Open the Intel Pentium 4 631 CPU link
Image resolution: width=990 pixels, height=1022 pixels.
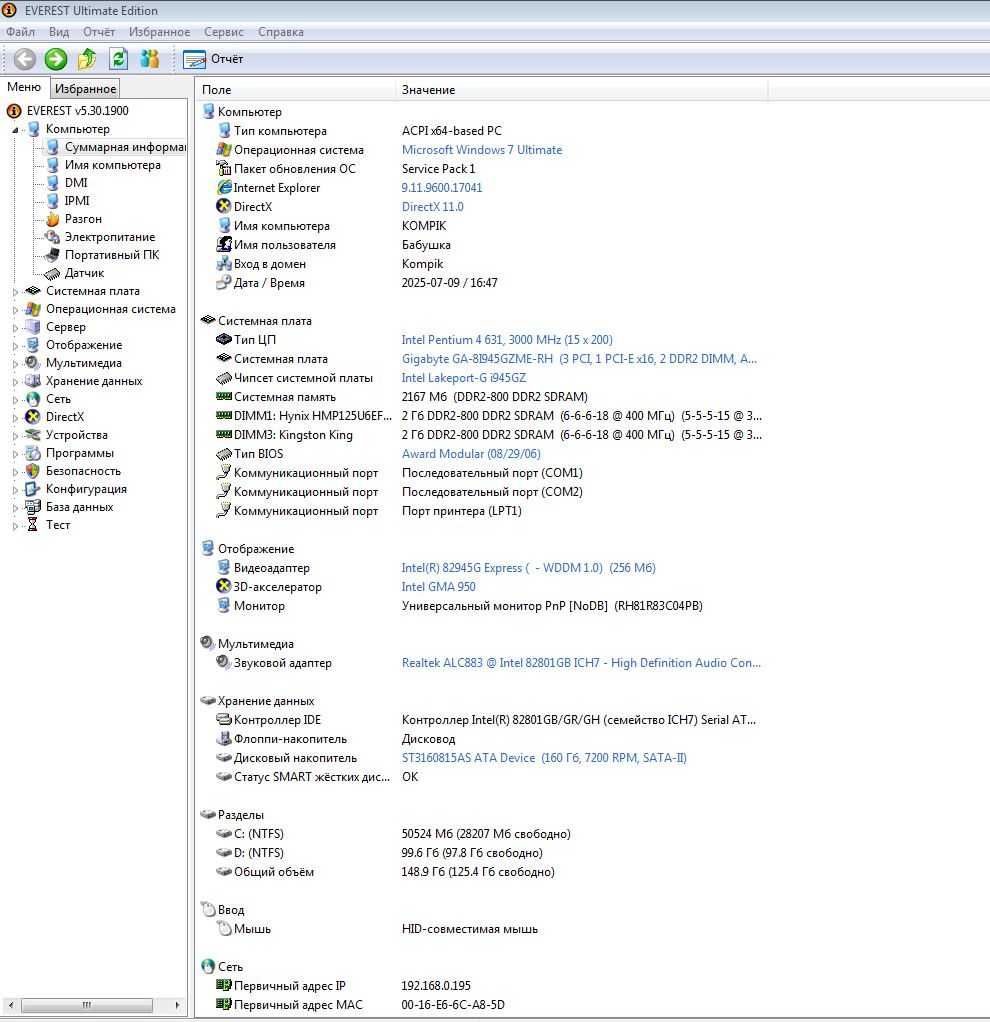point(507,340)
